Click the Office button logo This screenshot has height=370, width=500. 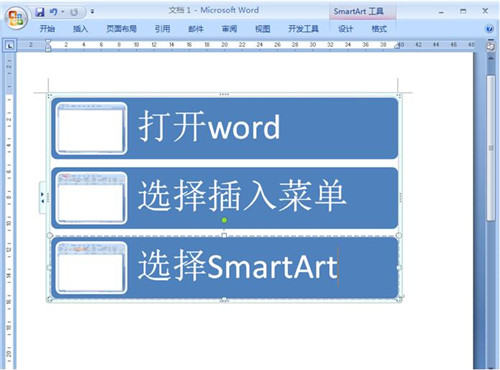tap(16, 18)
